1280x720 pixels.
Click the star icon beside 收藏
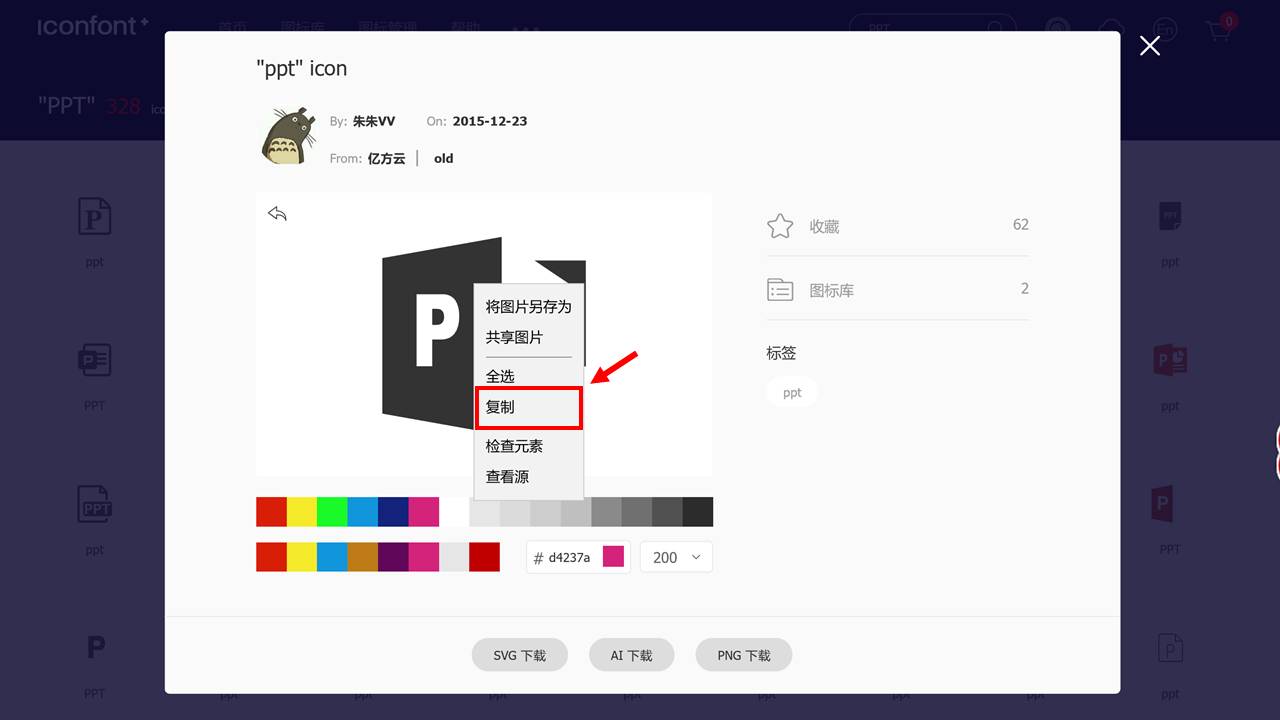click(x=780, y=226)
